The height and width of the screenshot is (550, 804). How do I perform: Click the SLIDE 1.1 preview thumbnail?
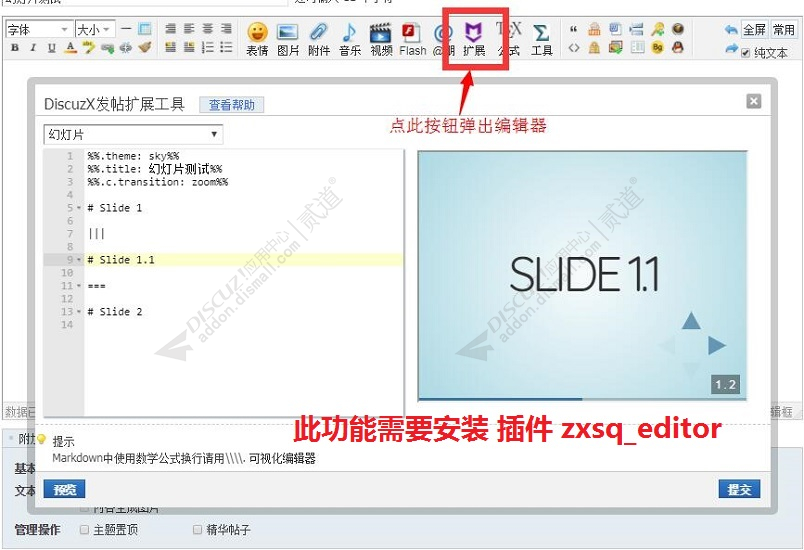582,275
